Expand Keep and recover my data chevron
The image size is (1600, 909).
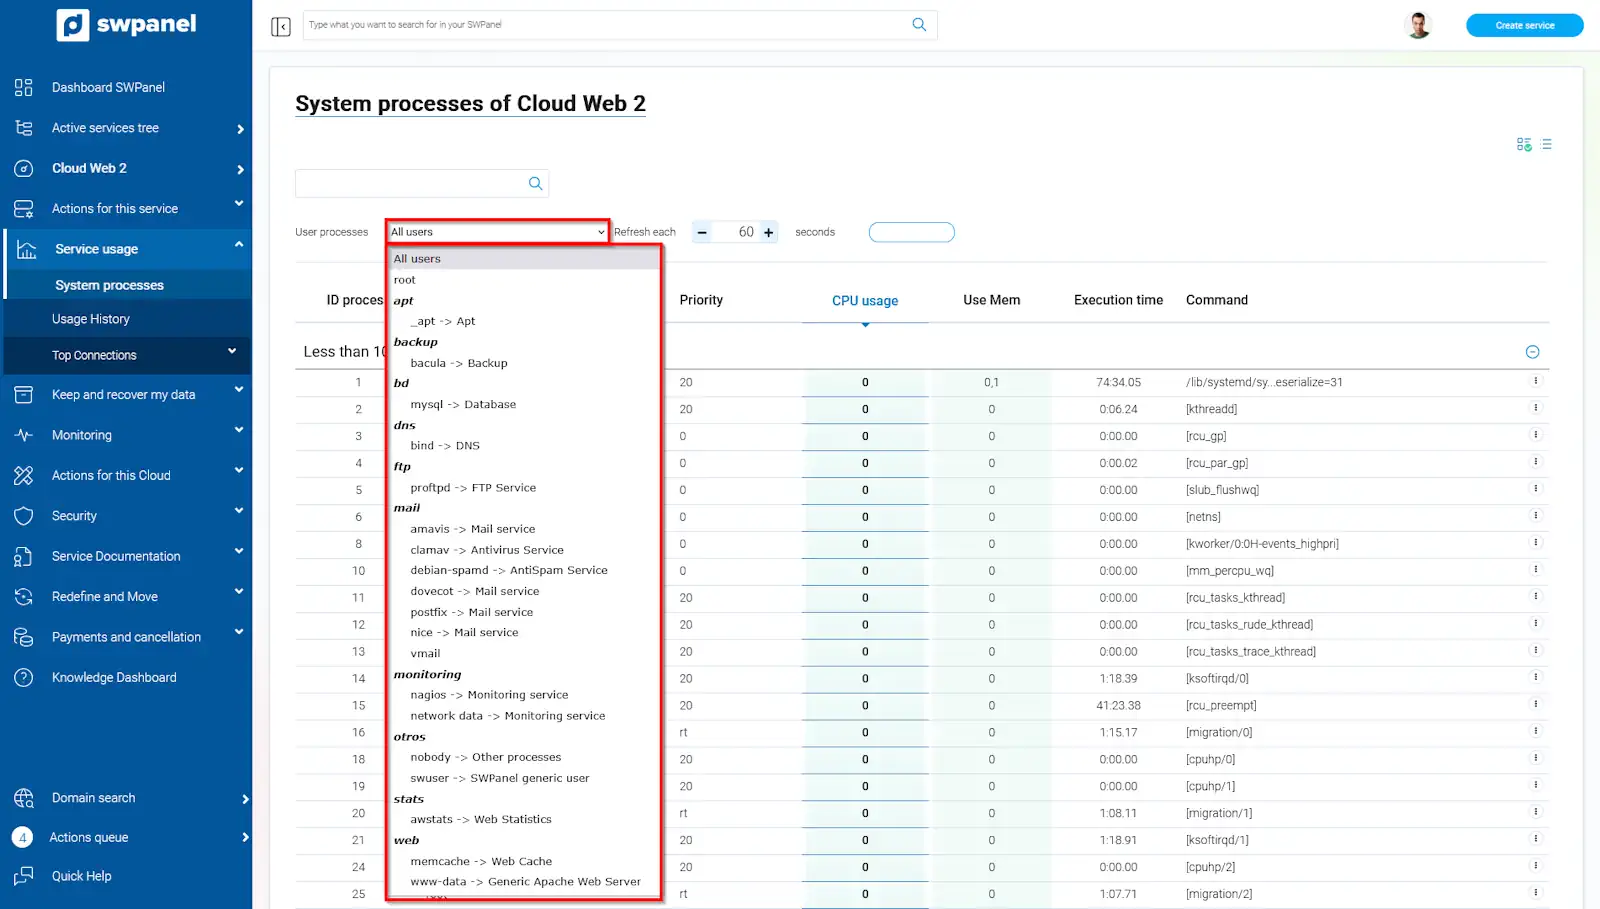click(x=239, y=390)
